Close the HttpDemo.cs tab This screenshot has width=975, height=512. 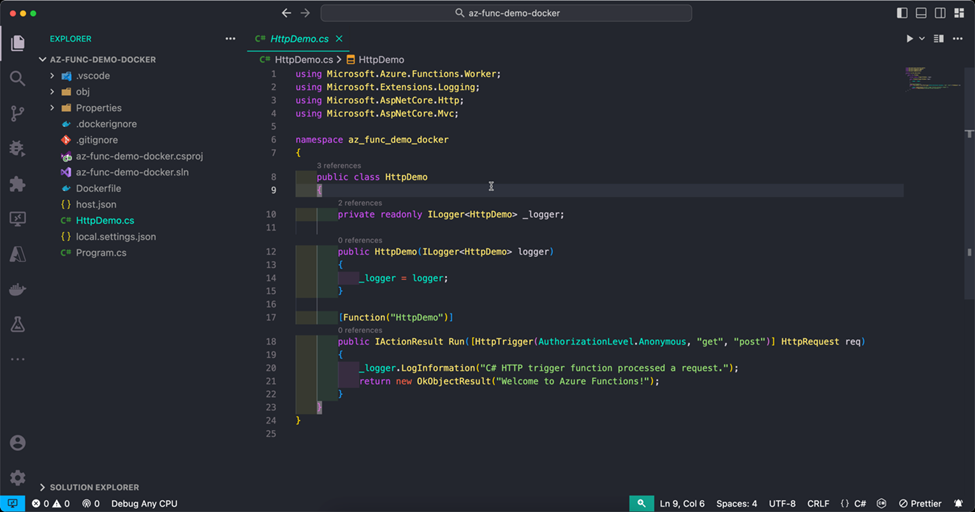coord(339,39)
